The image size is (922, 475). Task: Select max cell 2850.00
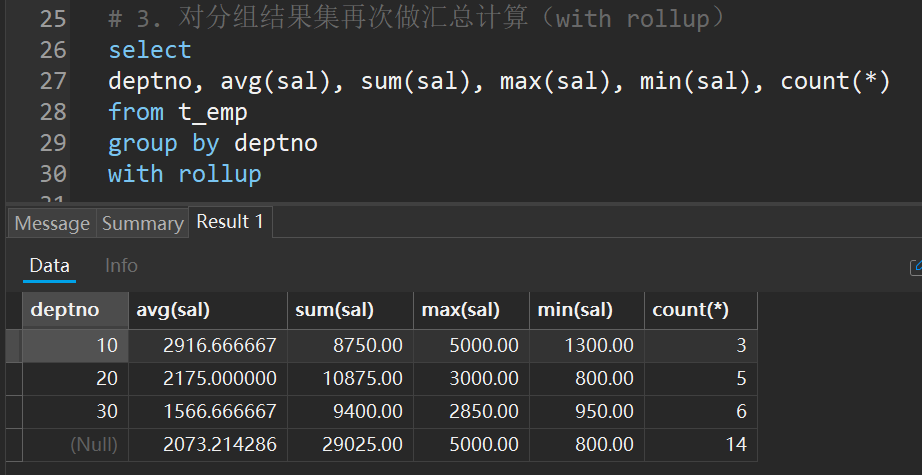[472, 411]
